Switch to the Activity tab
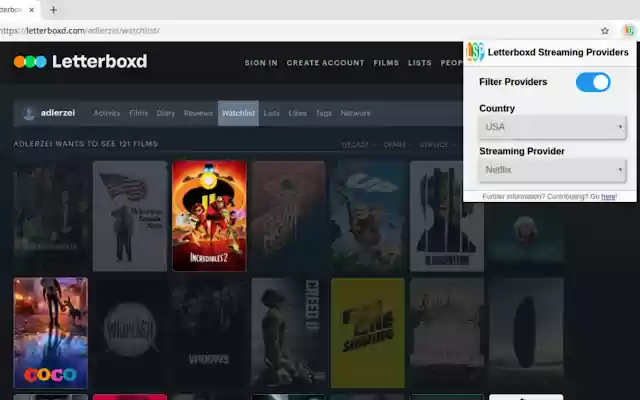Image resolution: width=640 pixels, height=400 pixels. (107, 113)
